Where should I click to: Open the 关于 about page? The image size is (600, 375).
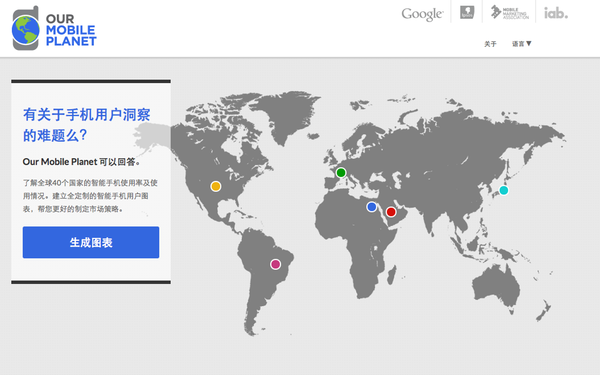[490, 44]
